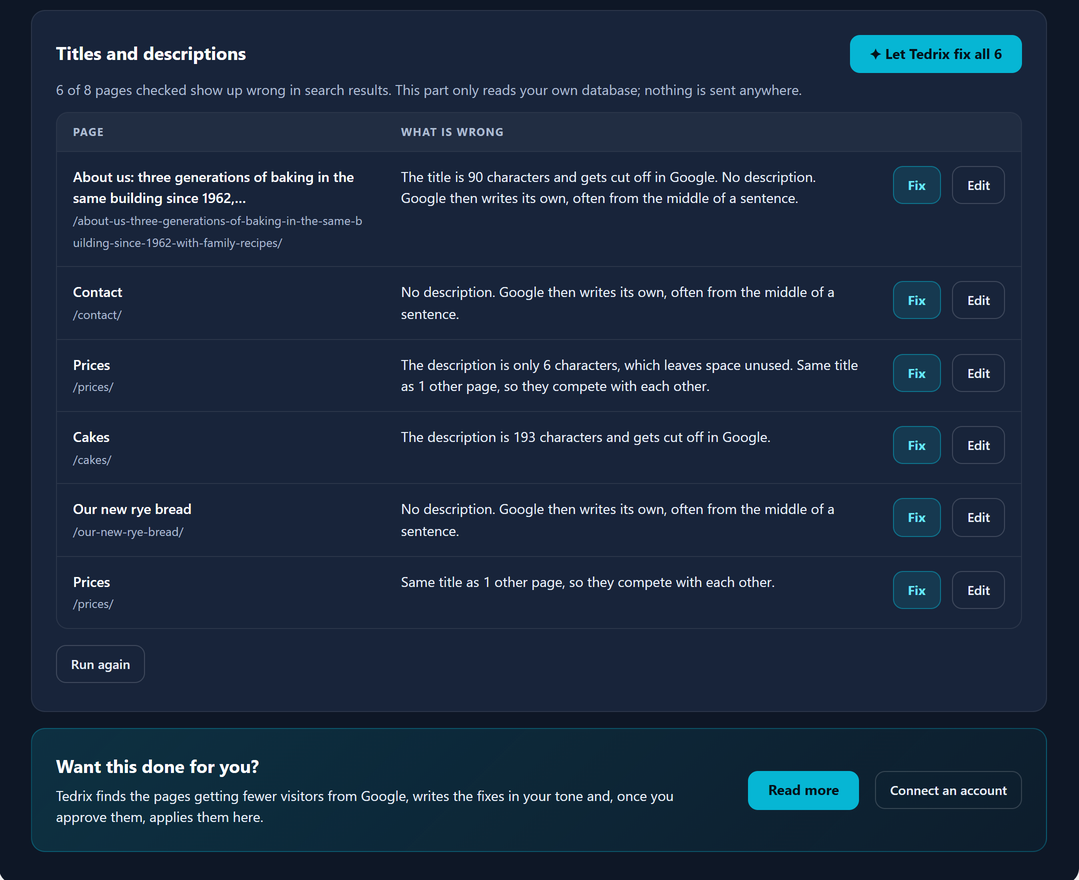Fix the Cakes page description
Image resolution: width=1079 pixels, height=880 pixels.
pyautogui.click(x=916, y=445)
